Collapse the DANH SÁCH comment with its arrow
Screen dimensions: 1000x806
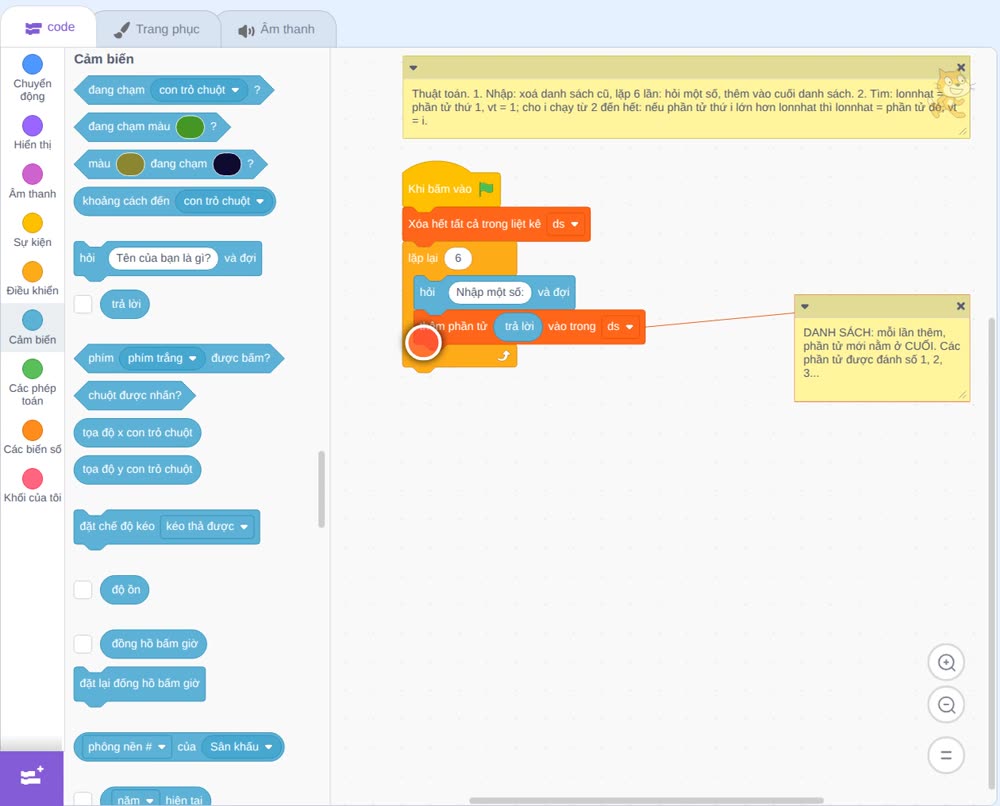805,306
